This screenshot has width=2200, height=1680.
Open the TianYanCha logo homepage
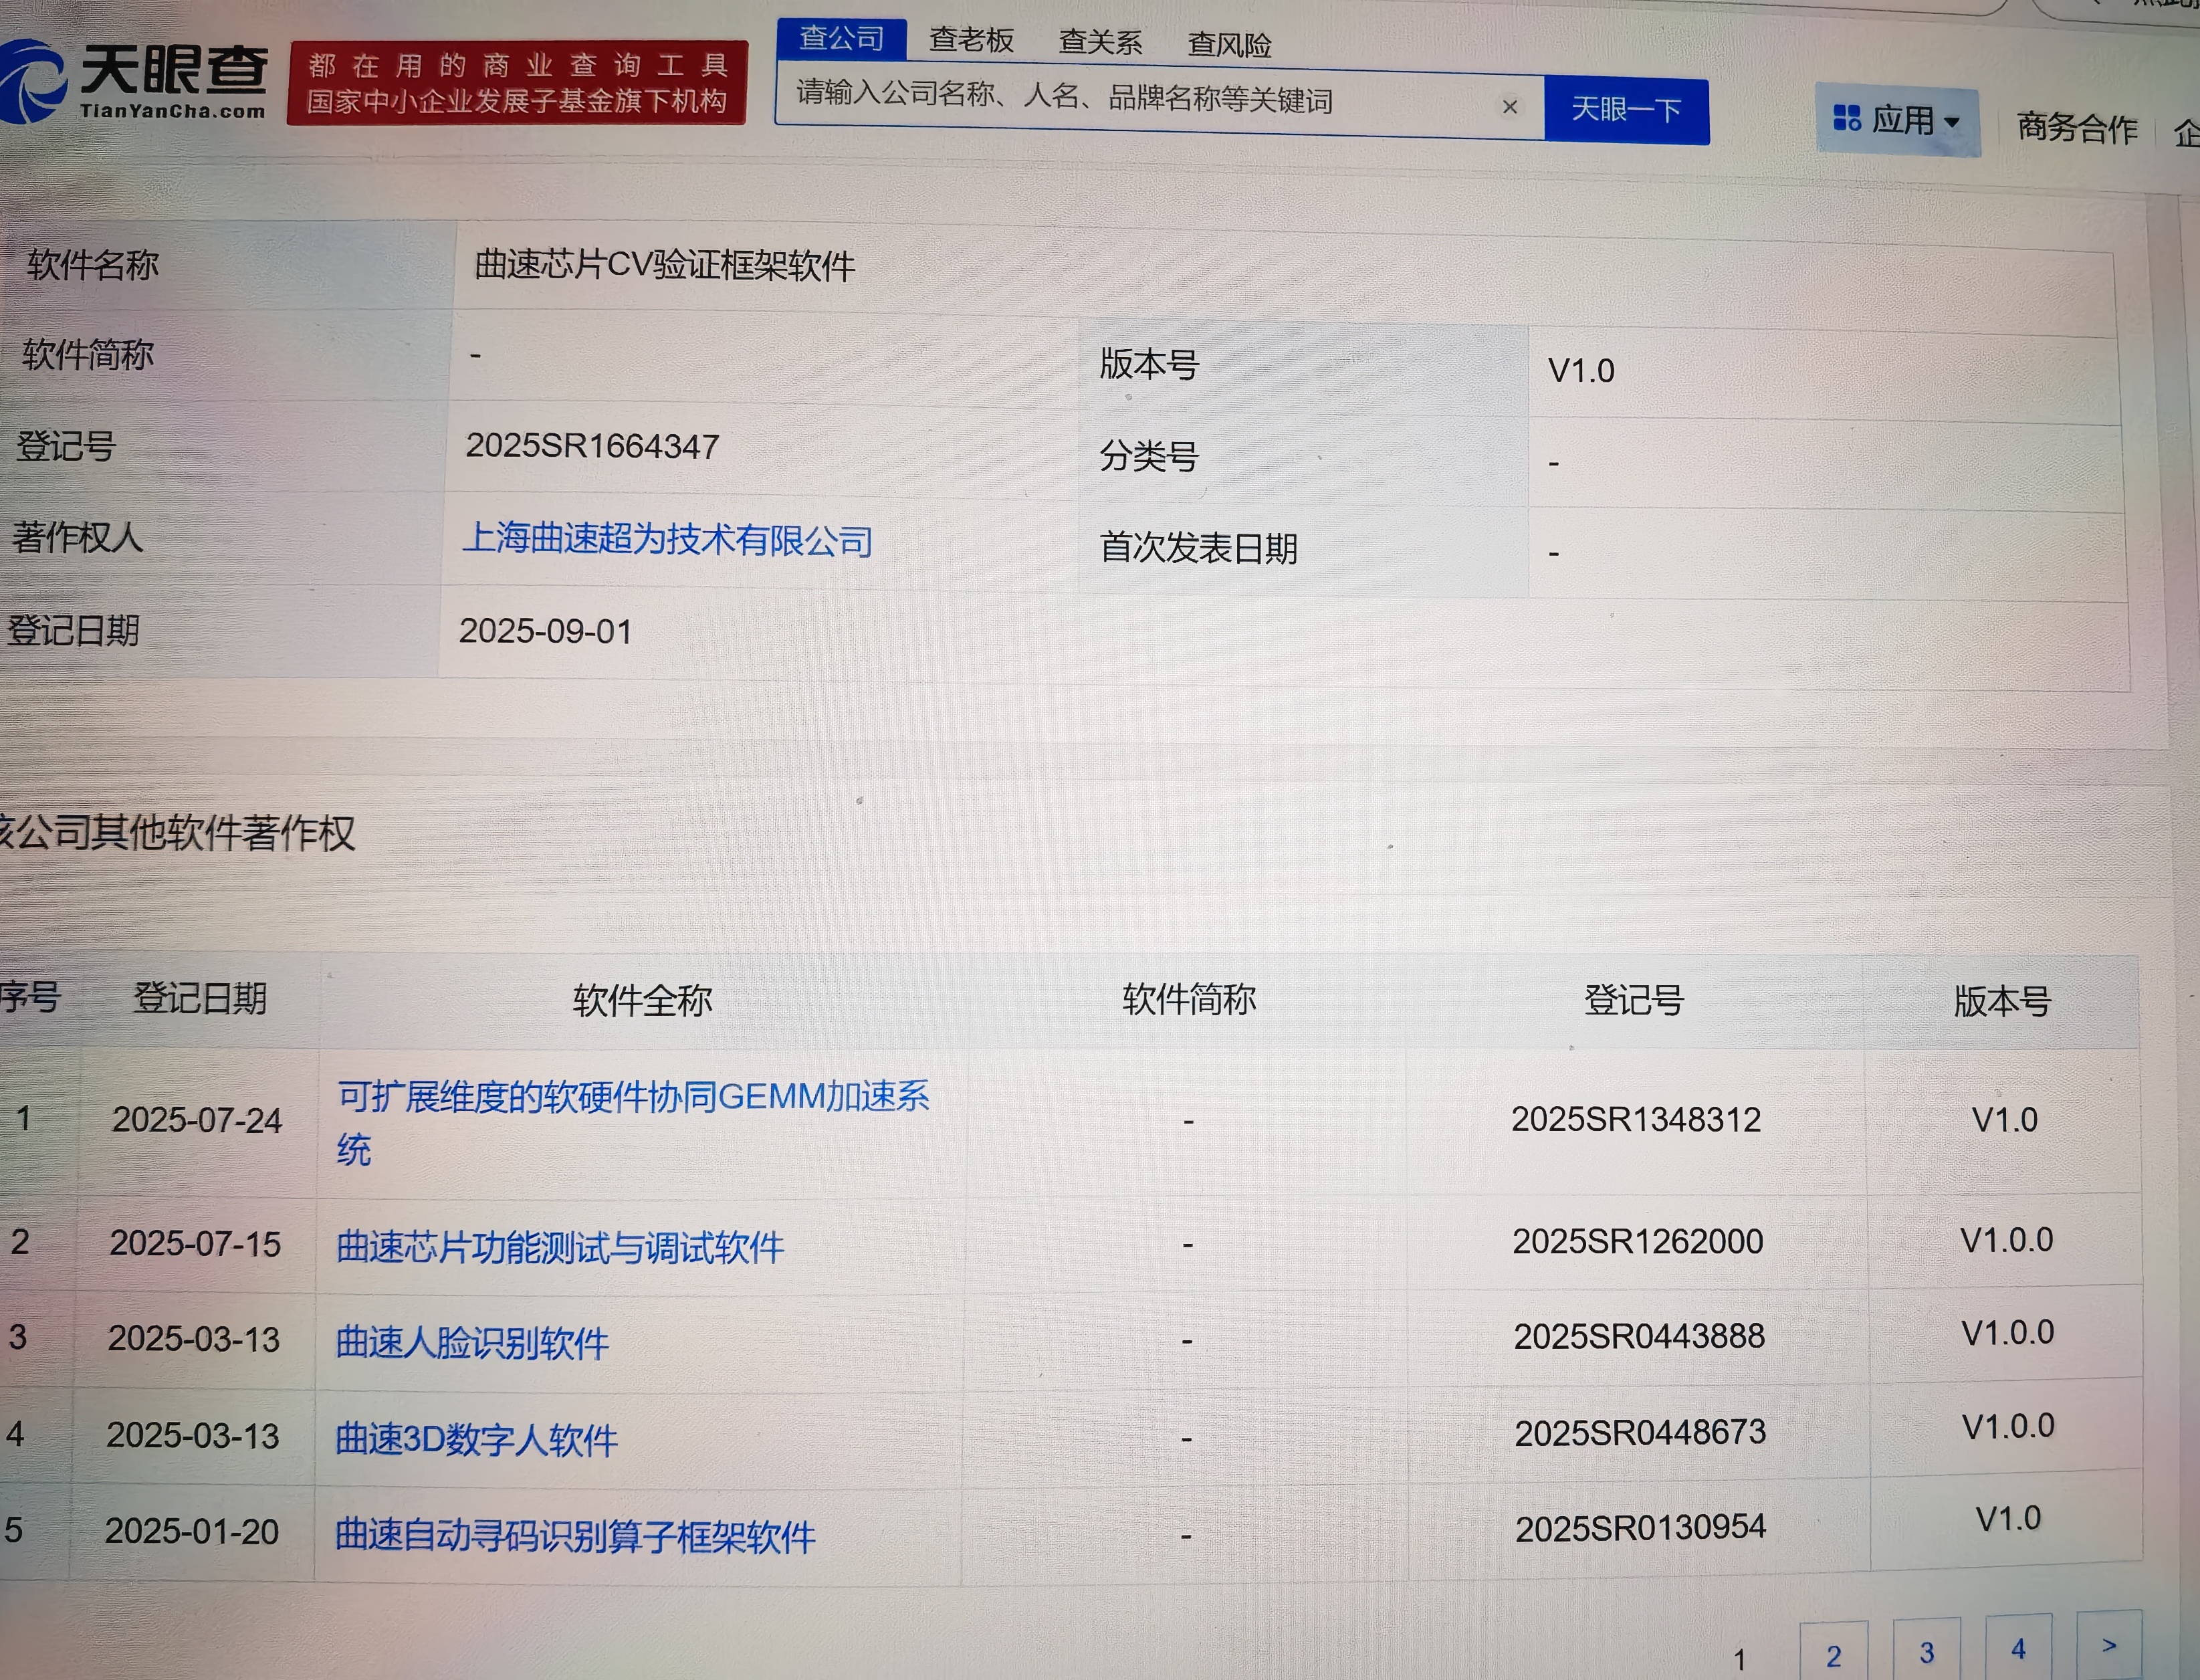point(133,82)
